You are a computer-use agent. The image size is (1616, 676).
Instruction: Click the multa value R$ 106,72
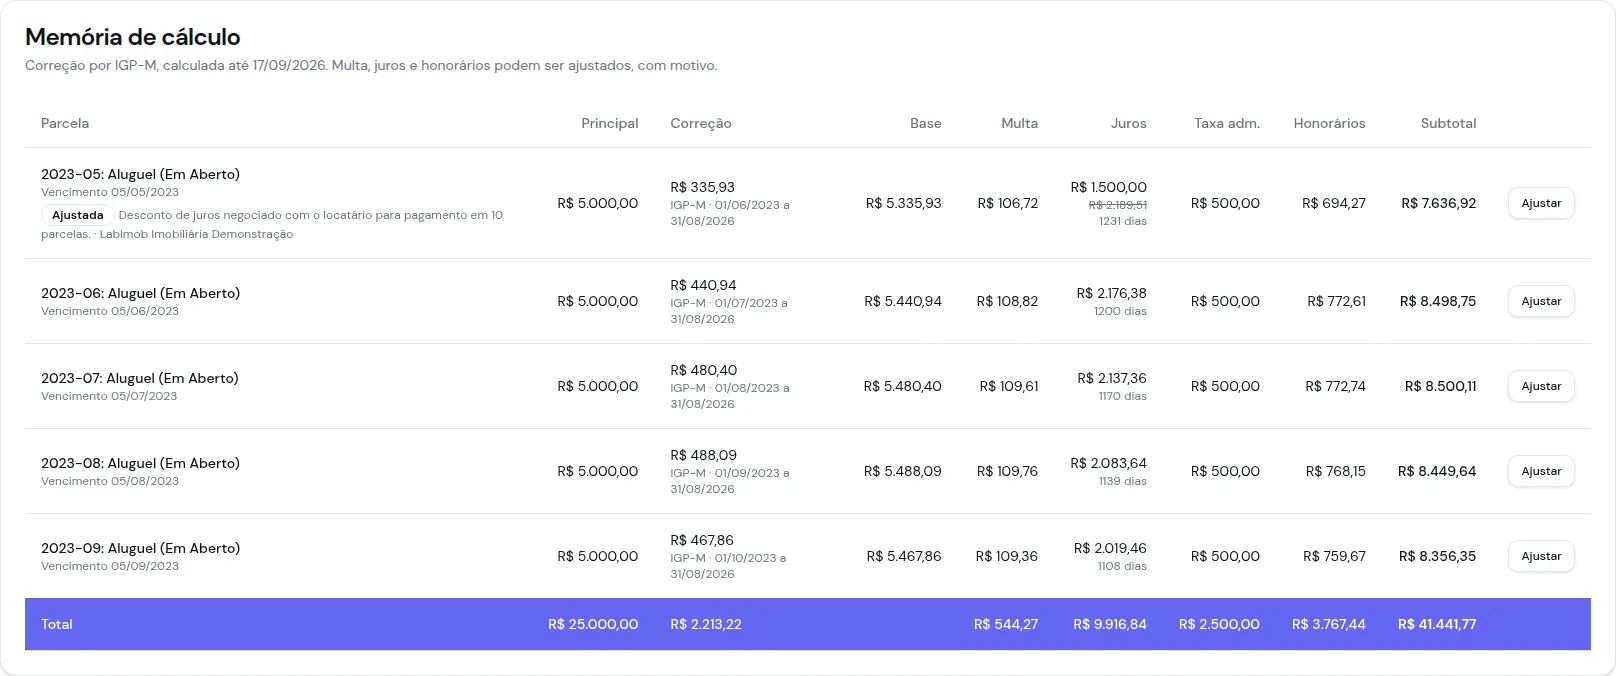[x=1008, y=203]
